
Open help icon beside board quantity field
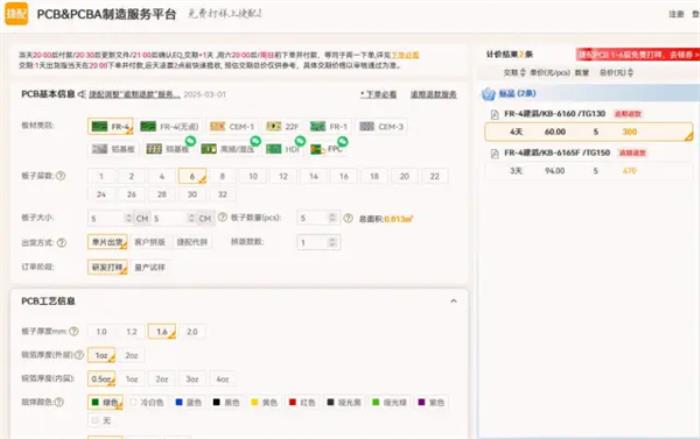coord(348,218)
